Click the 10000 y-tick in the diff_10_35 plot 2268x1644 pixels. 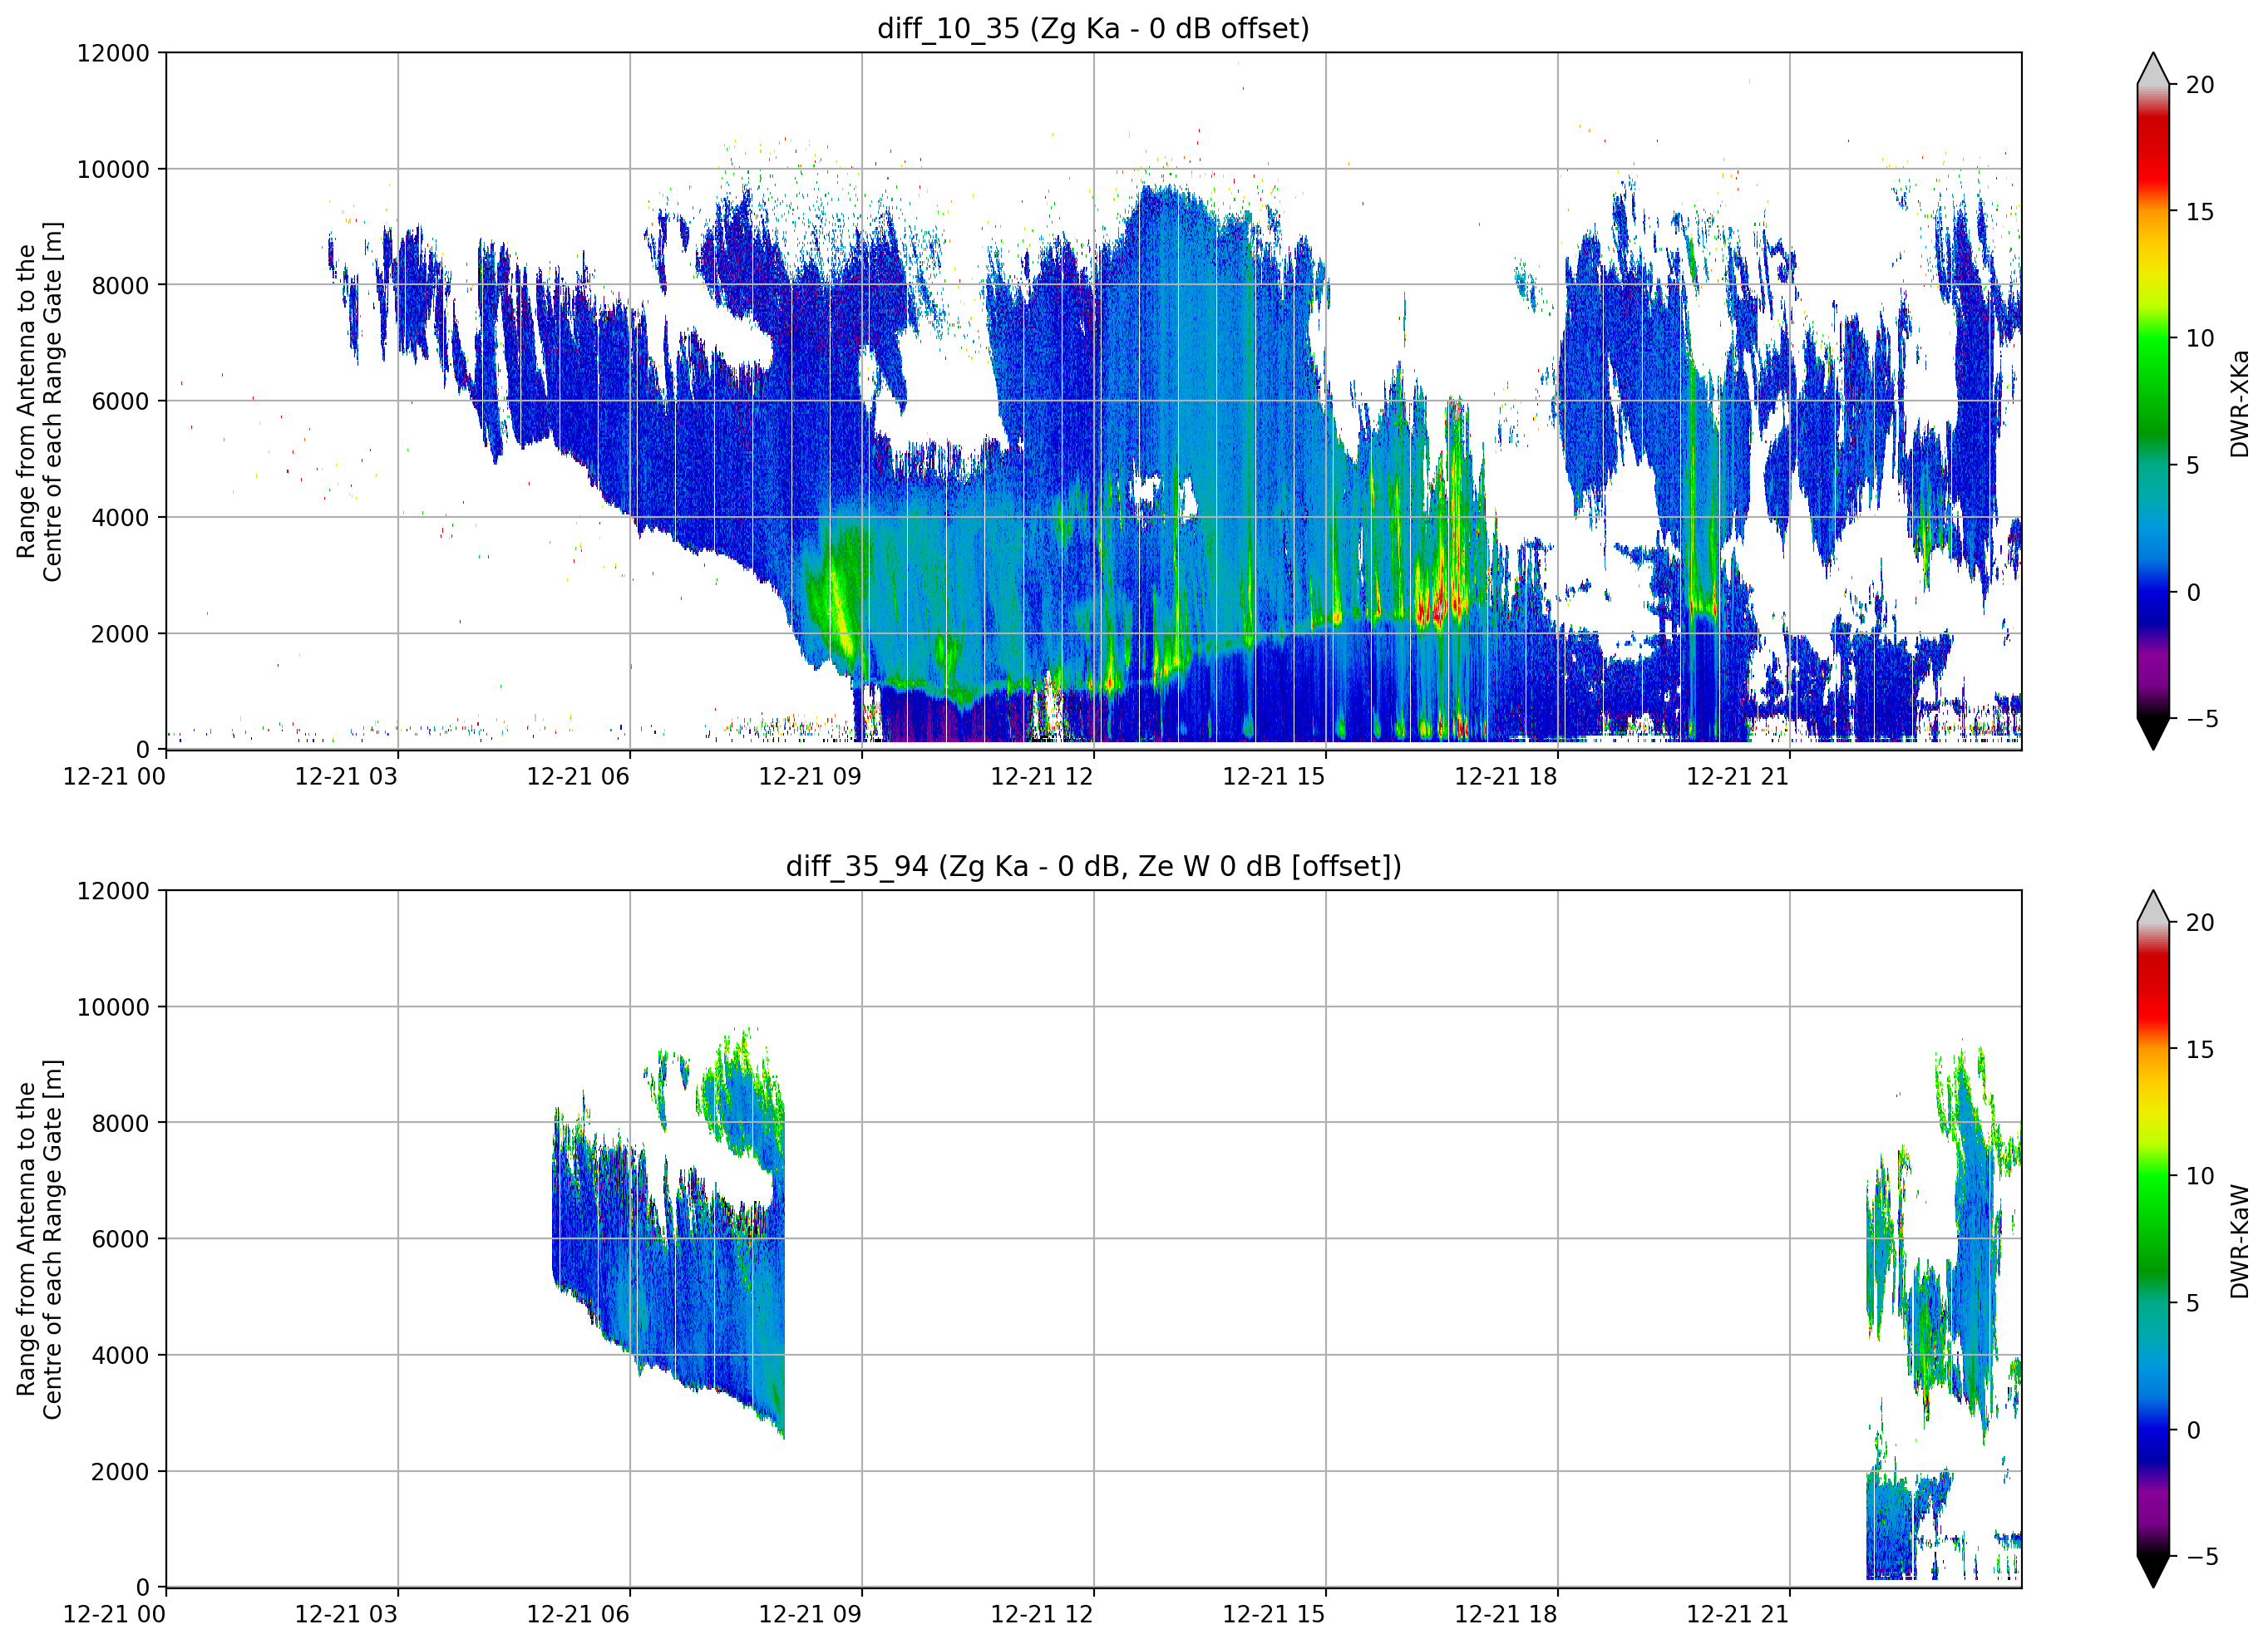[113, 169]
